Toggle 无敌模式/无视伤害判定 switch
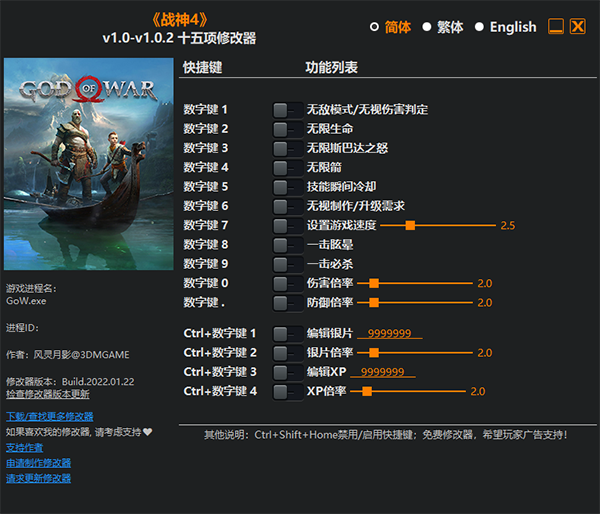 tap(288, 110)
